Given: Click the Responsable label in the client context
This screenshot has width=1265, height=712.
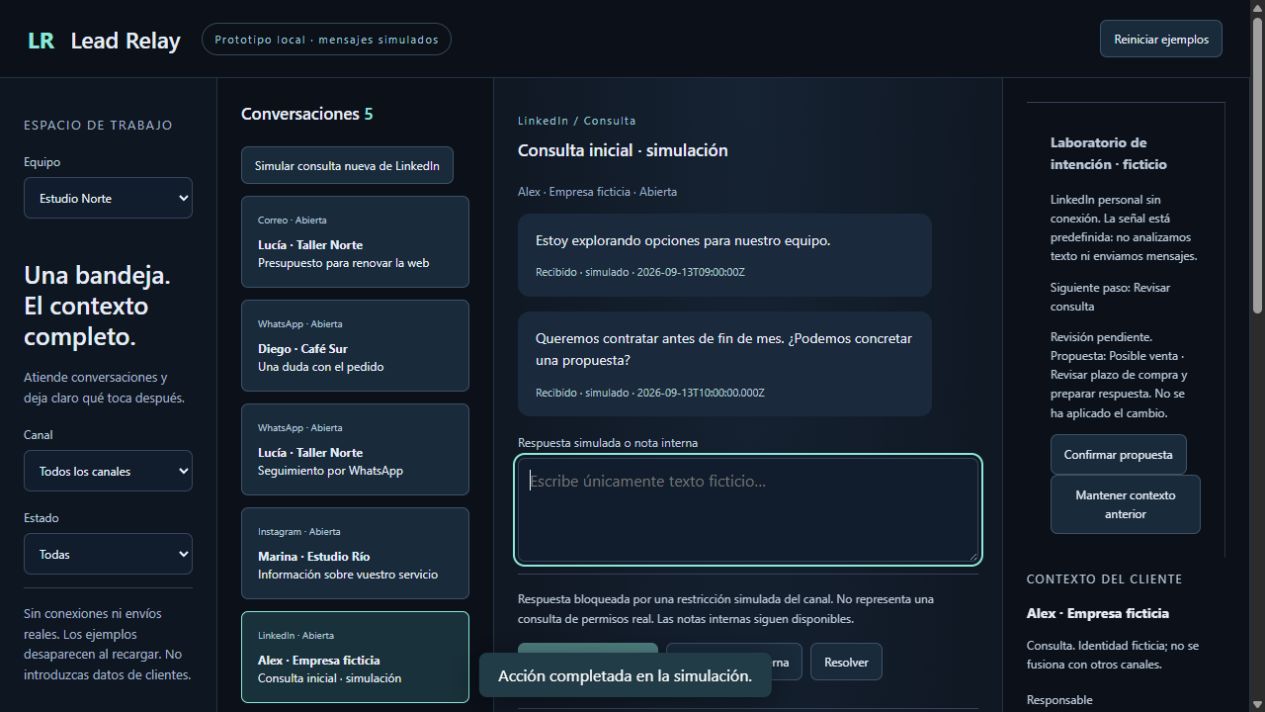Looking at the screenshot, I should click(x=1060, y=700).
